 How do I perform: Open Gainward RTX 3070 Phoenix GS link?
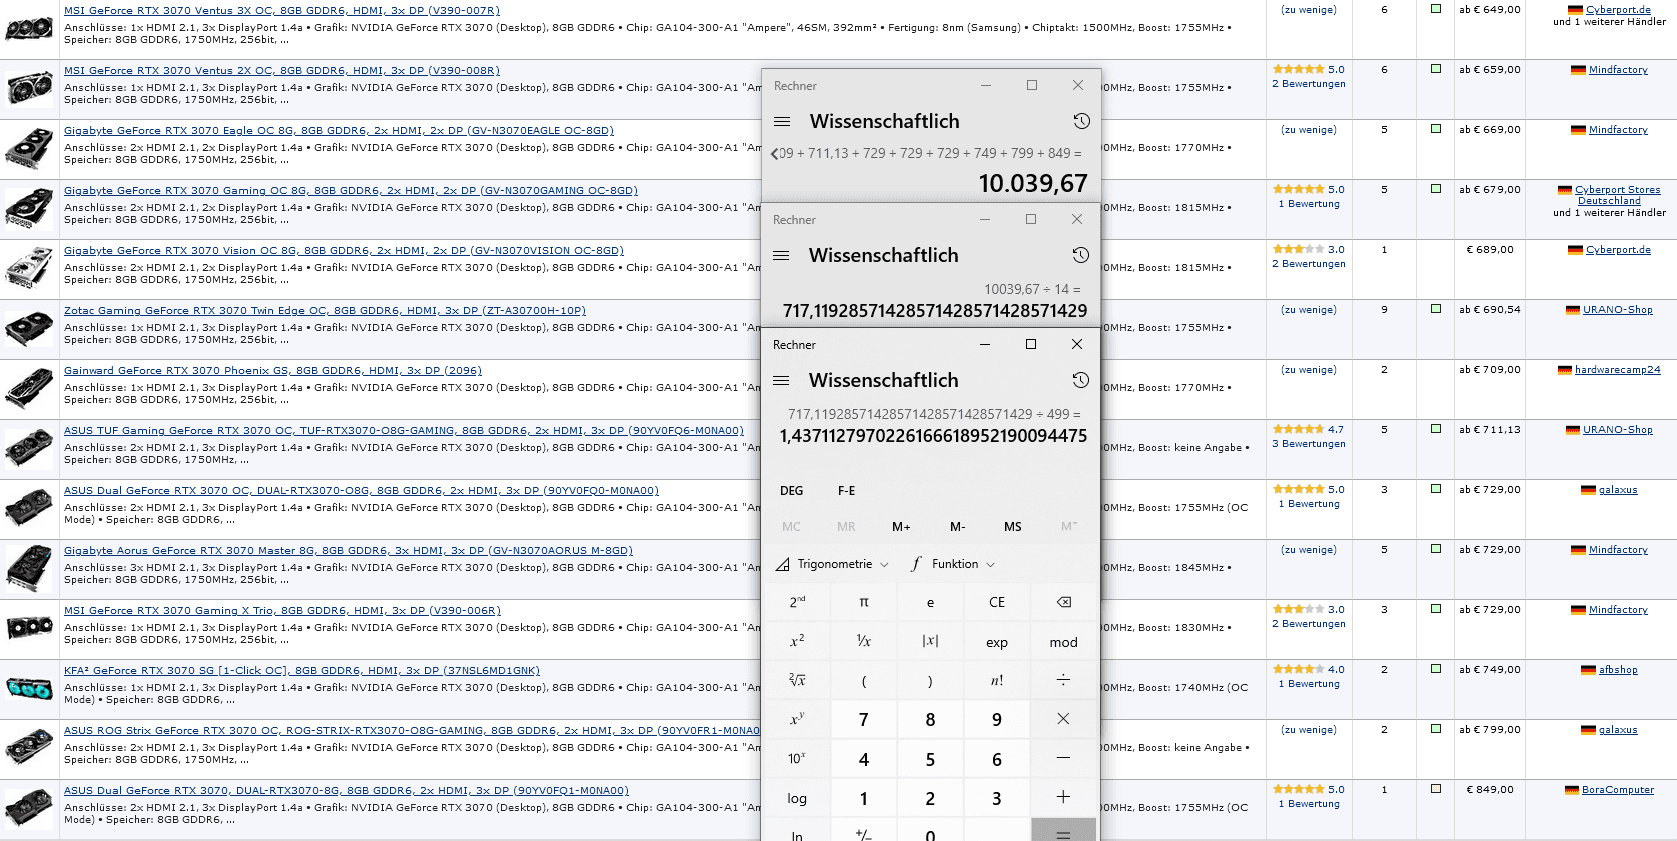pyautogui.click(x=273, y=371)
